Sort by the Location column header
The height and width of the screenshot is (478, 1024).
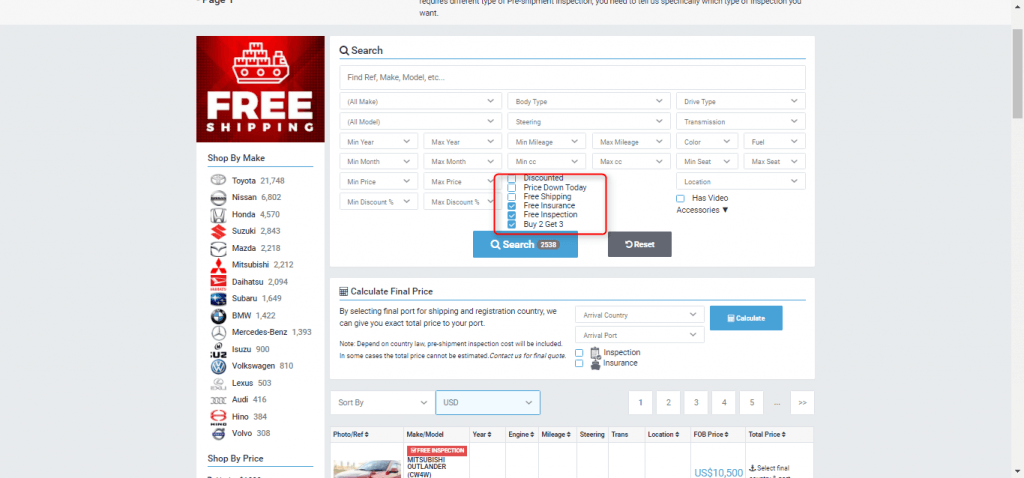667,434
